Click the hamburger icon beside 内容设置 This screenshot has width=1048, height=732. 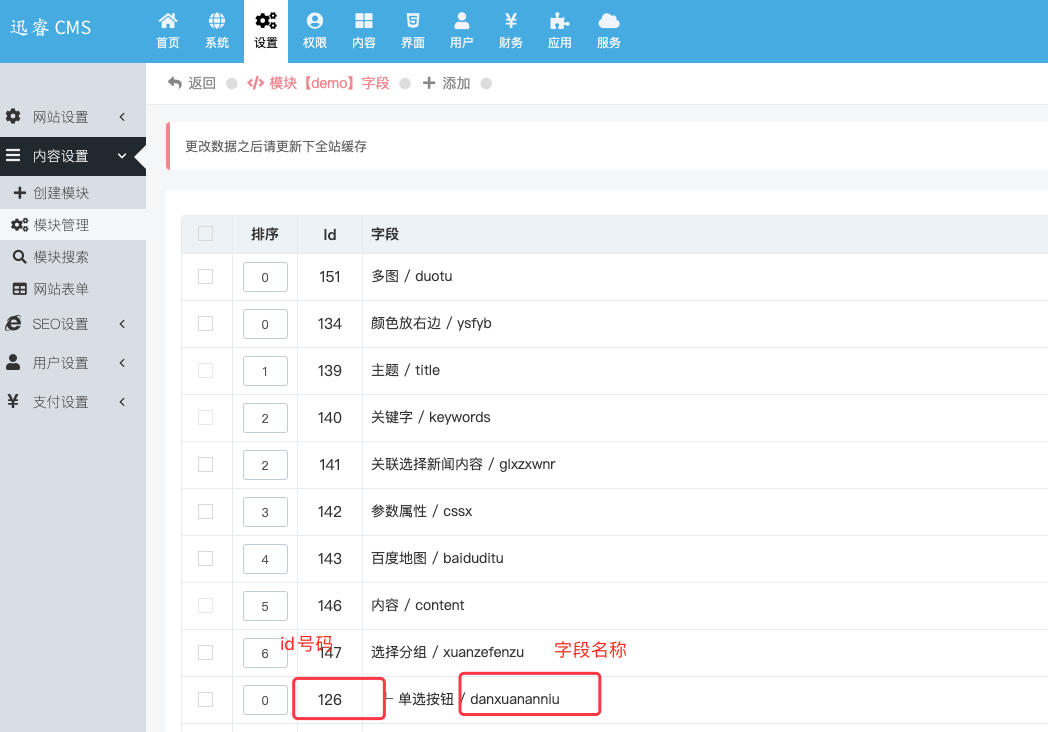click(13, 155)
